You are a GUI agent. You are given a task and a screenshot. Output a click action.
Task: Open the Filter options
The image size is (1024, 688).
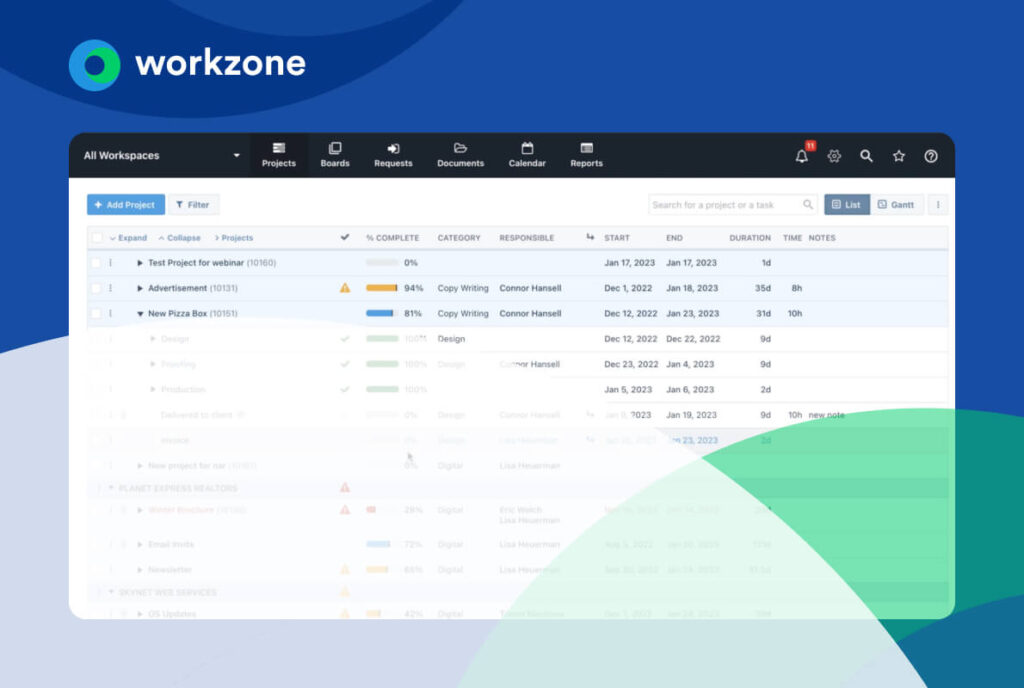[194, 204]
